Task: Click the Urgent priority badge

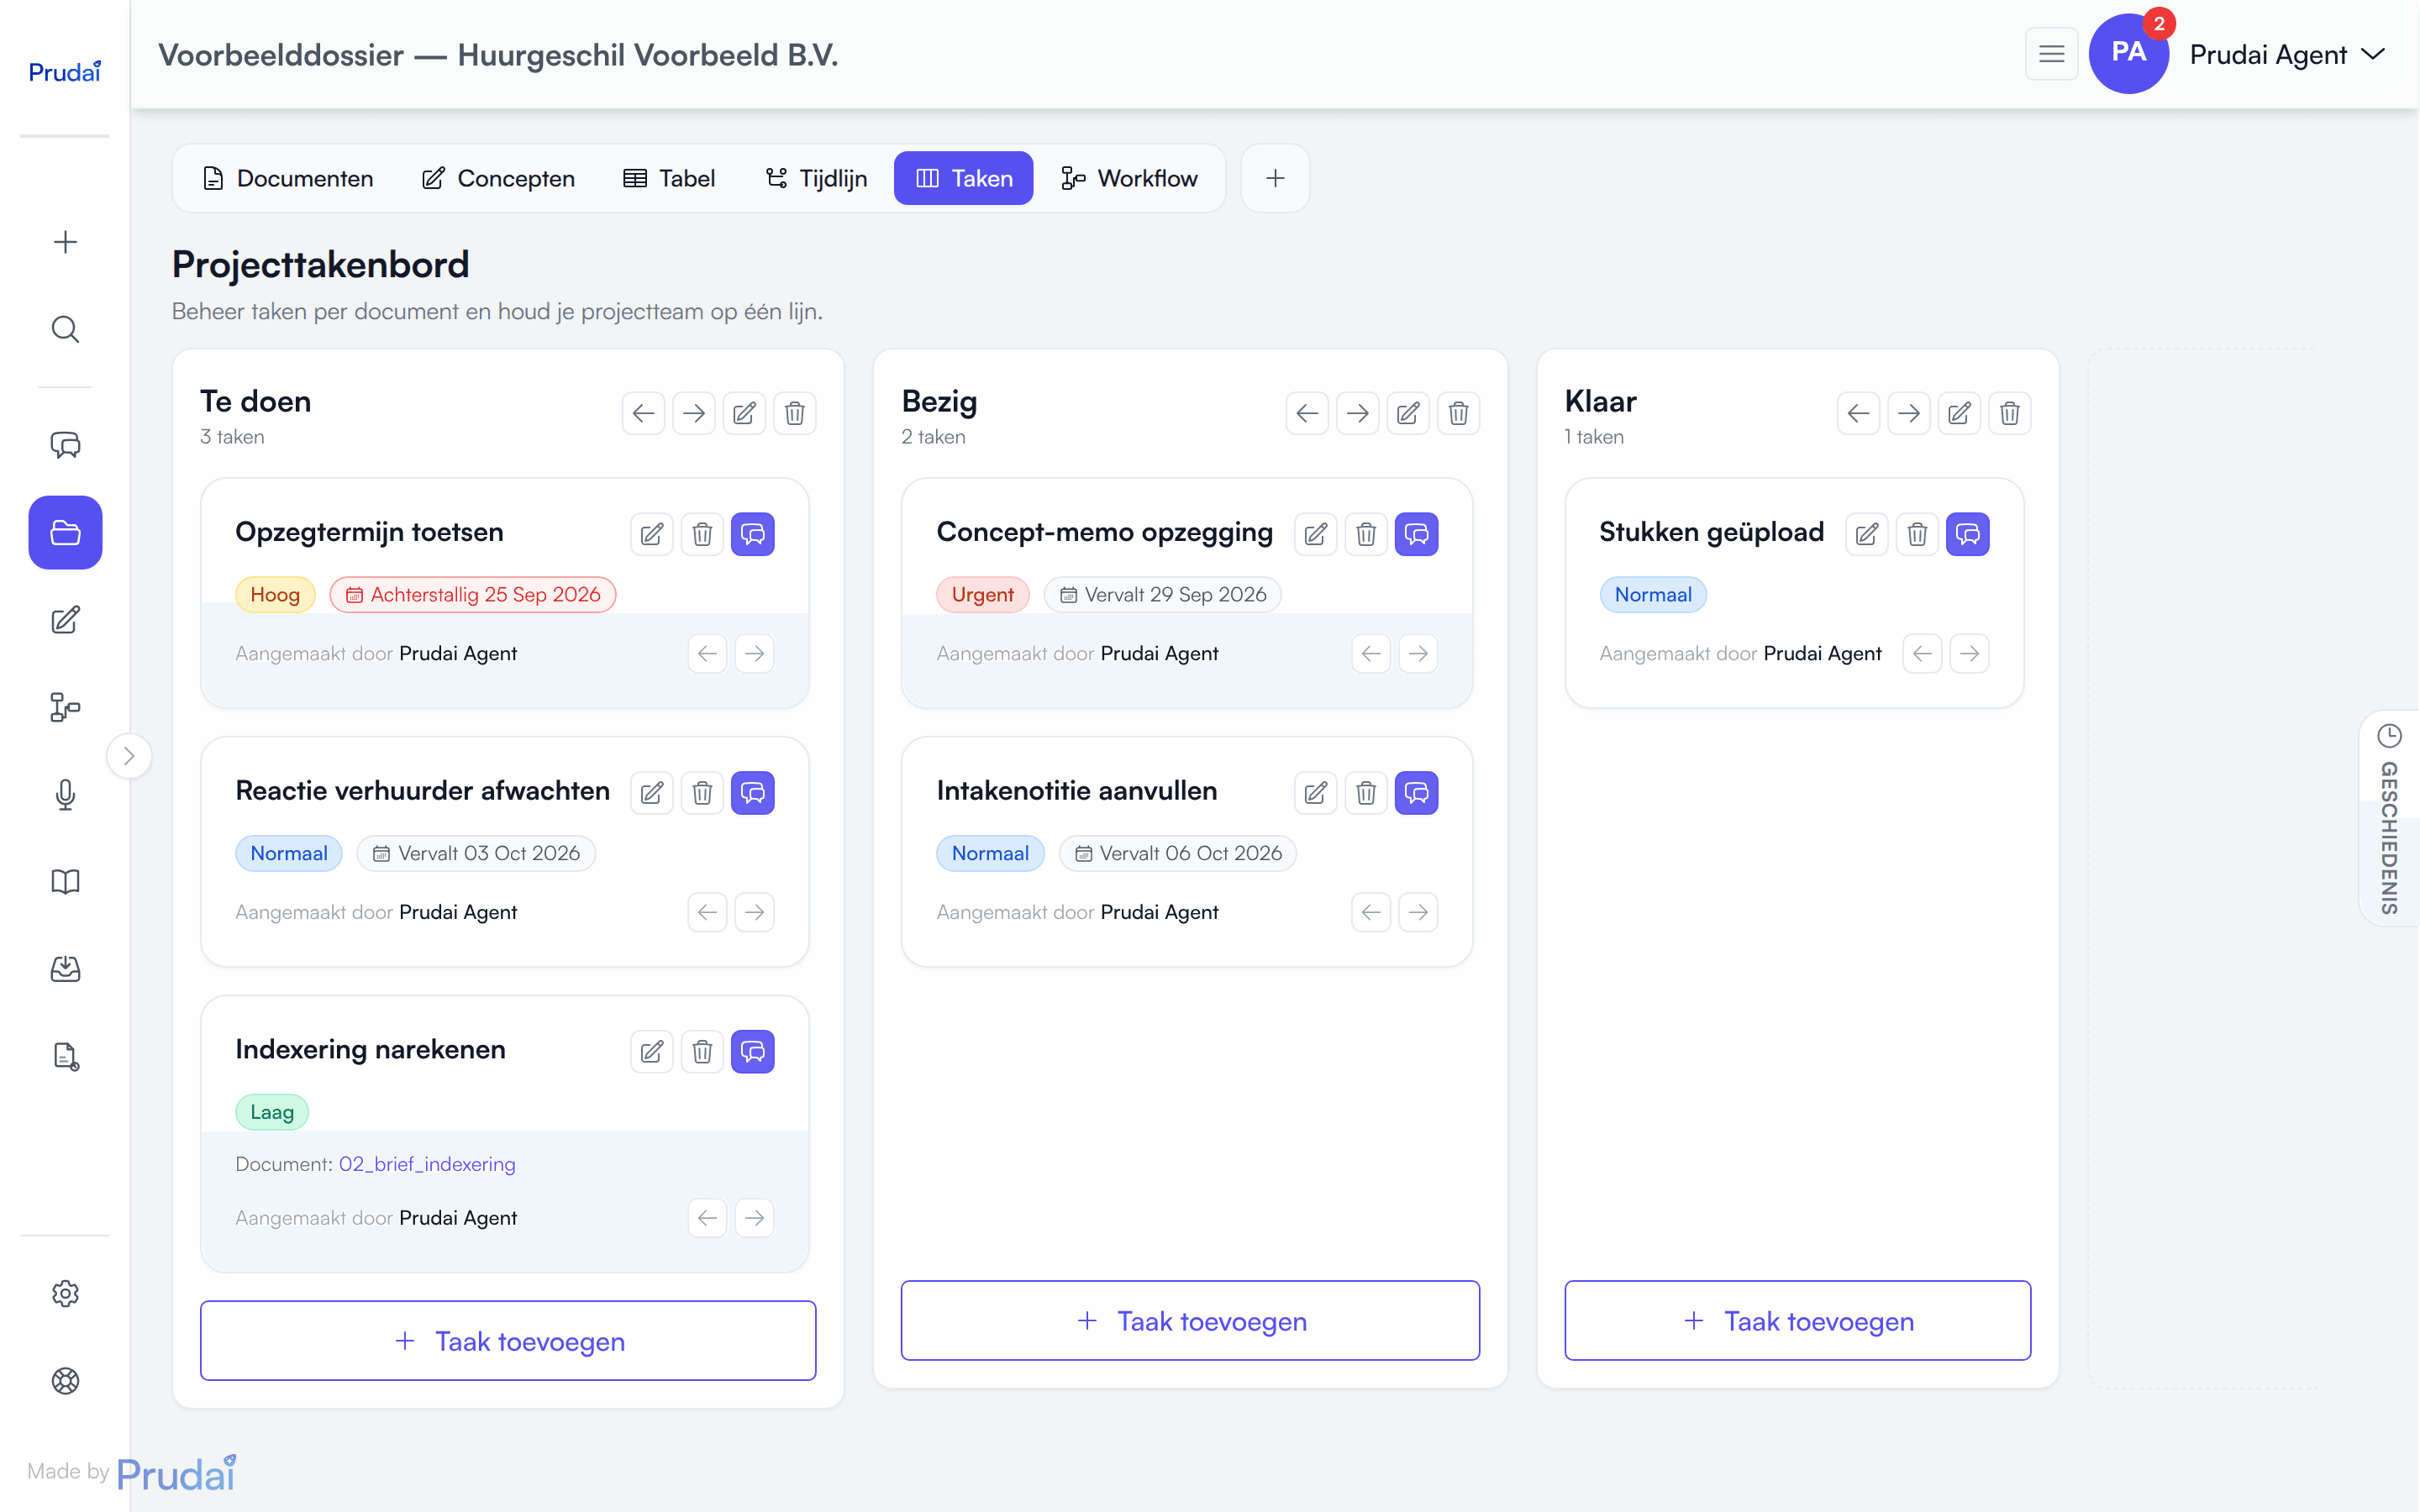Action: coord(982,595)
